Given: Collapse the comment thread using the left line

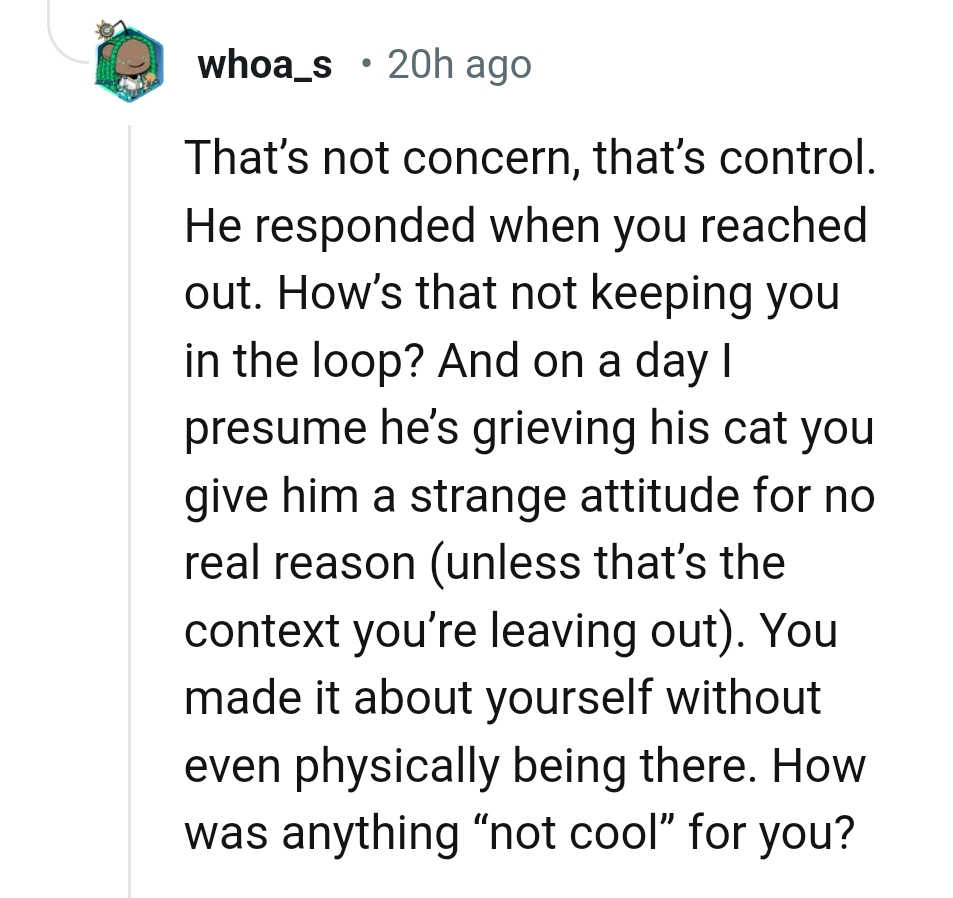Looking at the screenshot, I should [x=130, y=500].
